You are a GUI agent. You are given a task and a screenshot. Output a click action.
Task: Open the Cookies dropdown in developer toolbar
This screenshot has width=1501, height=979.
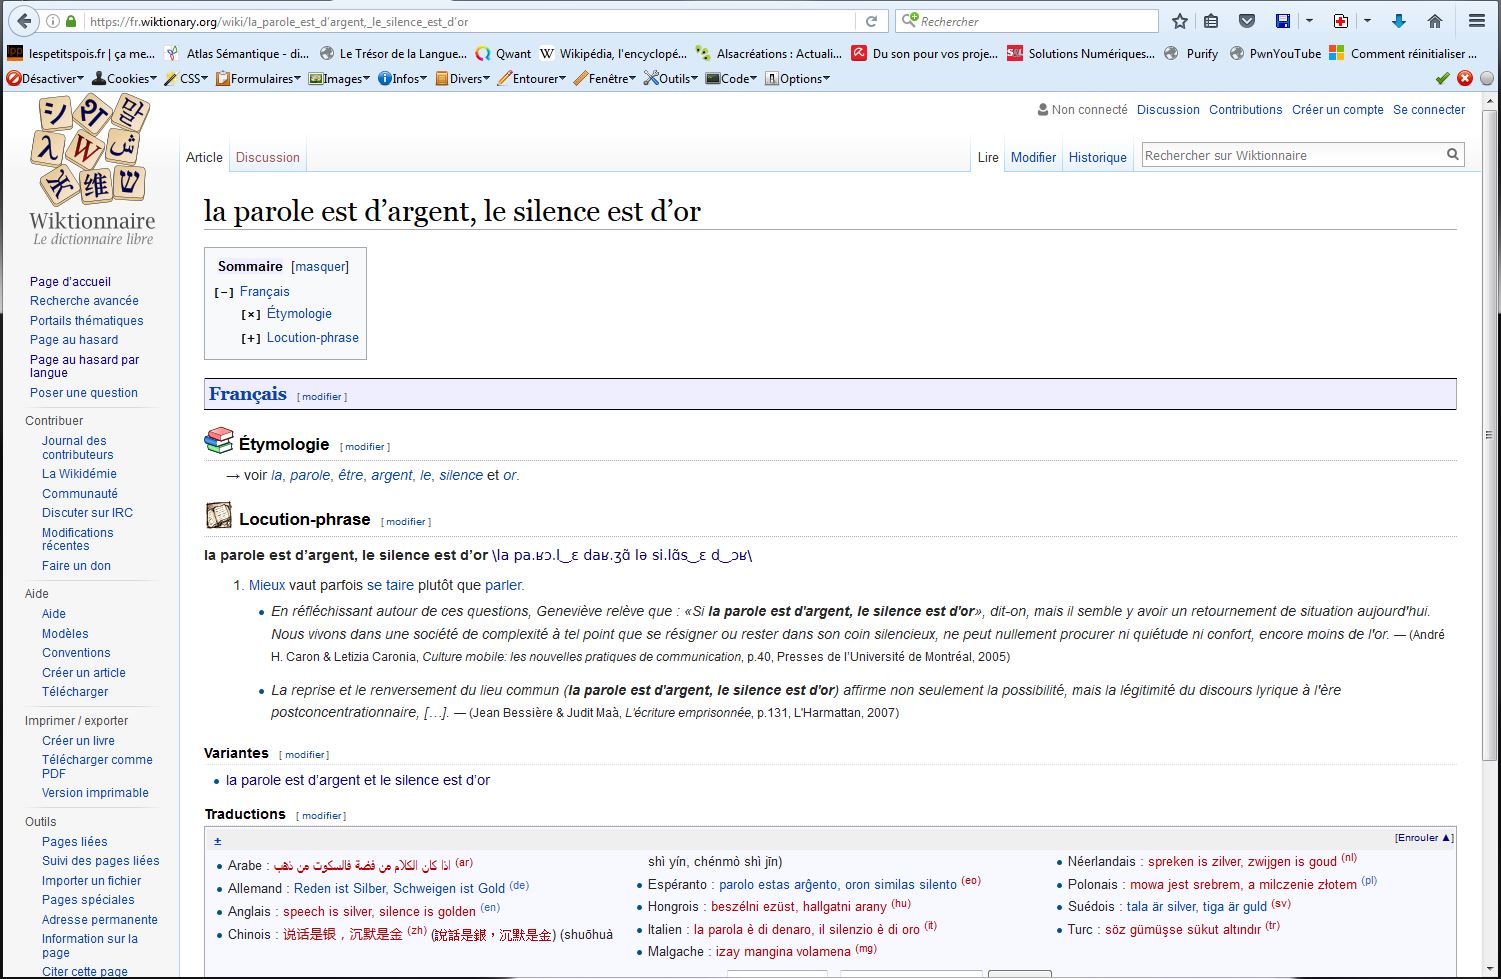click(x=126, y=78)
